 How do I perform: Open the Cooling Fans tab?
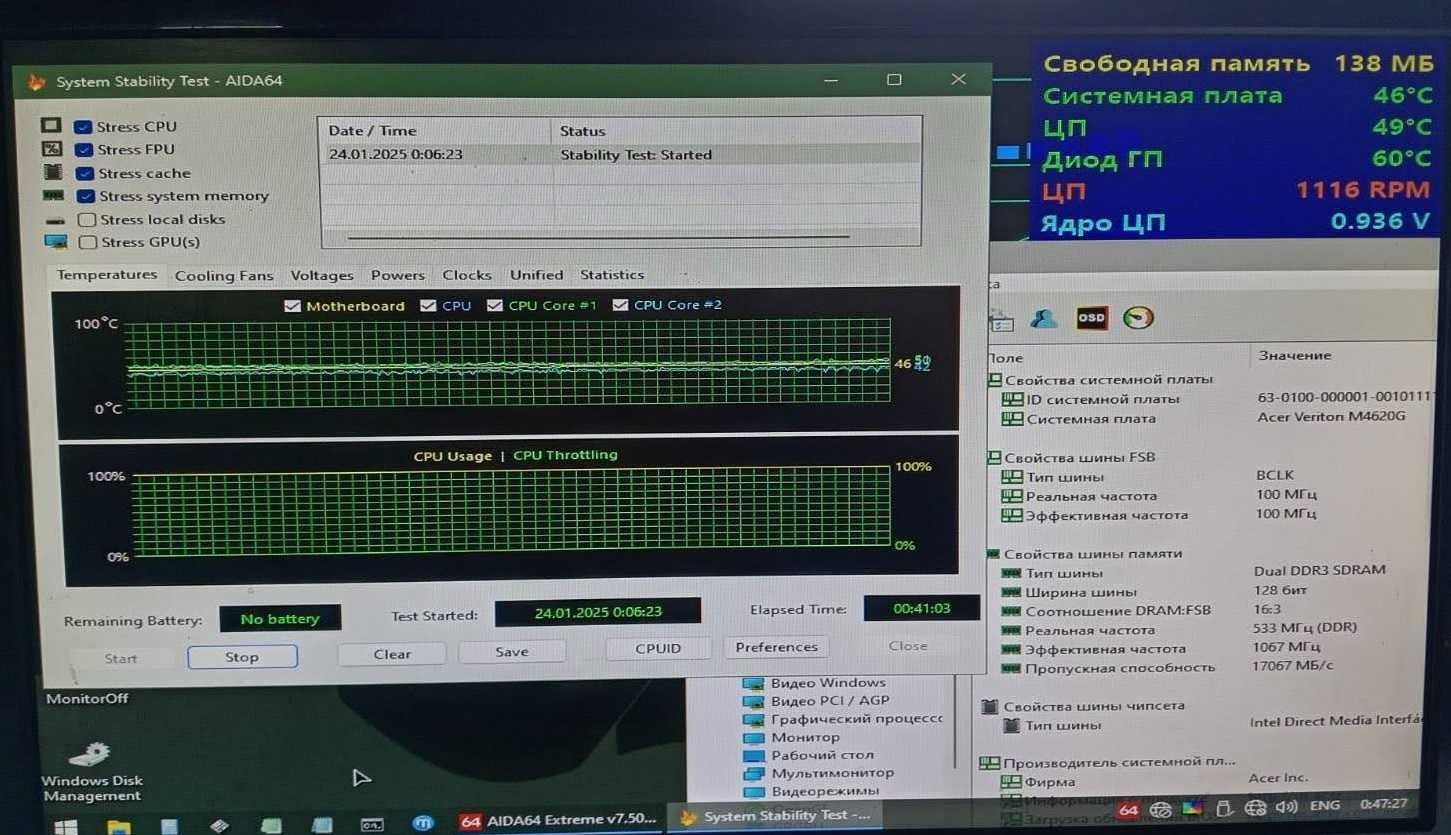pos(224,276)
